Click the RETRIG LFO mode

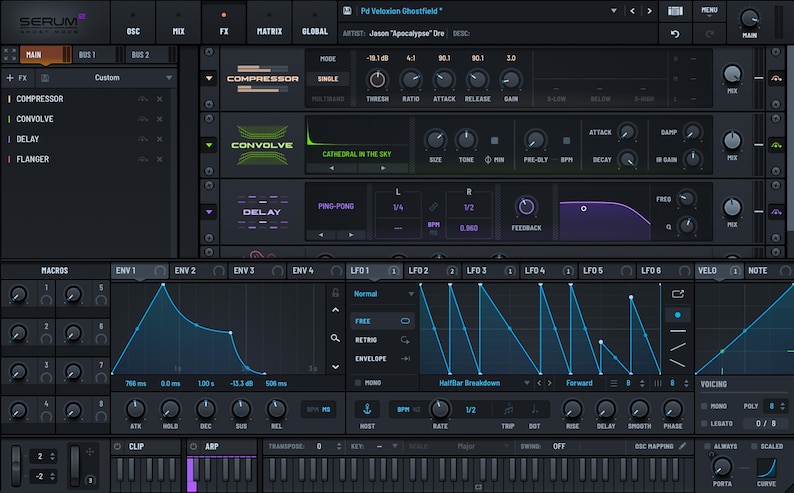382,340
